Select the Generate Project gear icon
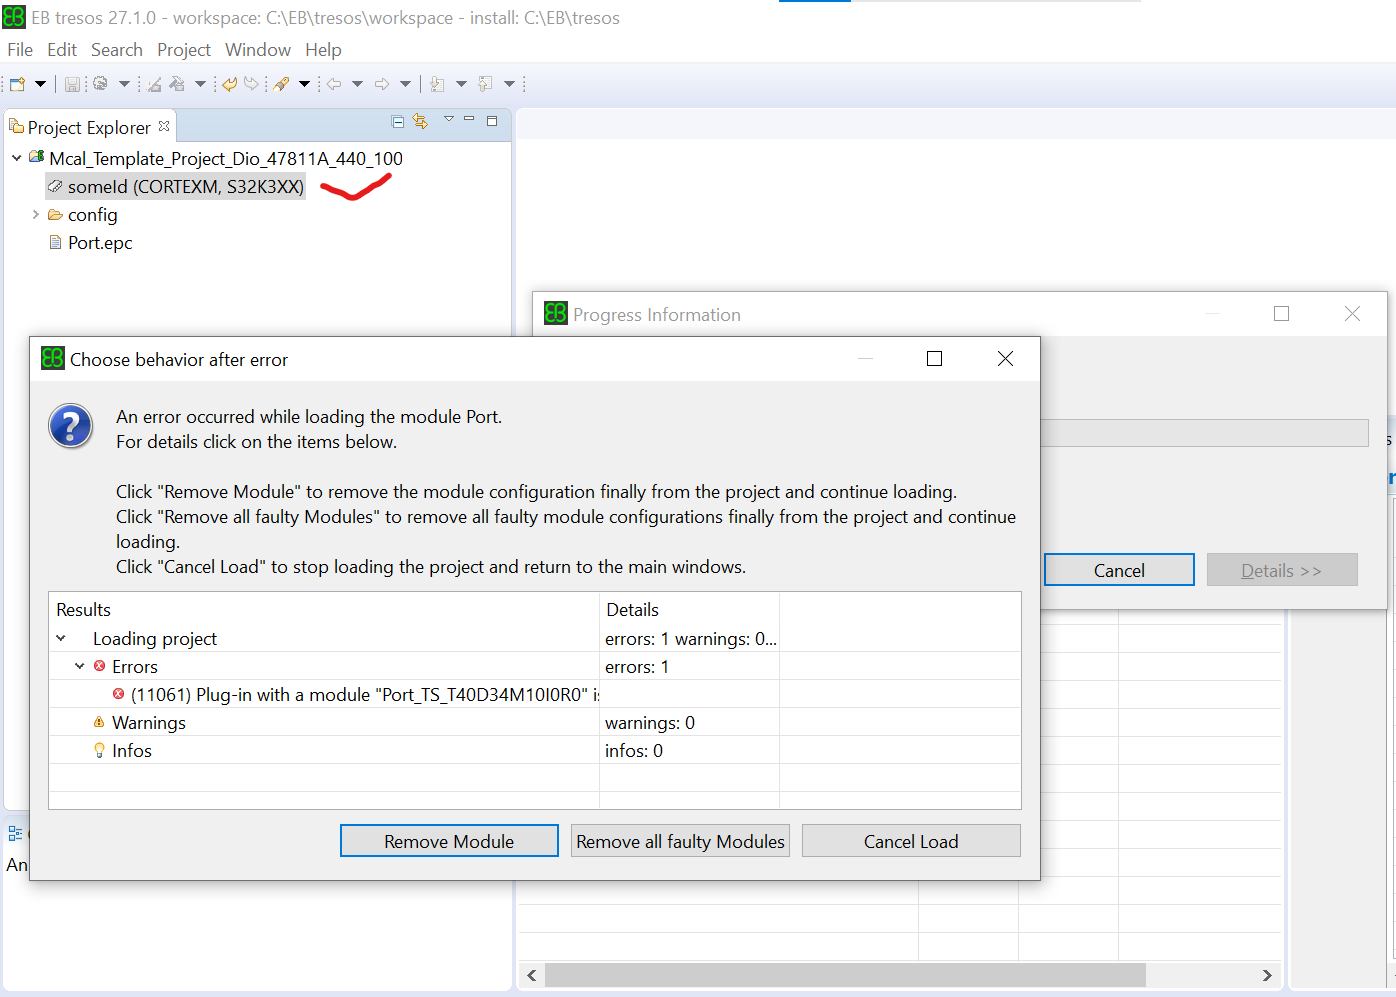This screenshot has height=997, width=1396. [x=100, y=84]
